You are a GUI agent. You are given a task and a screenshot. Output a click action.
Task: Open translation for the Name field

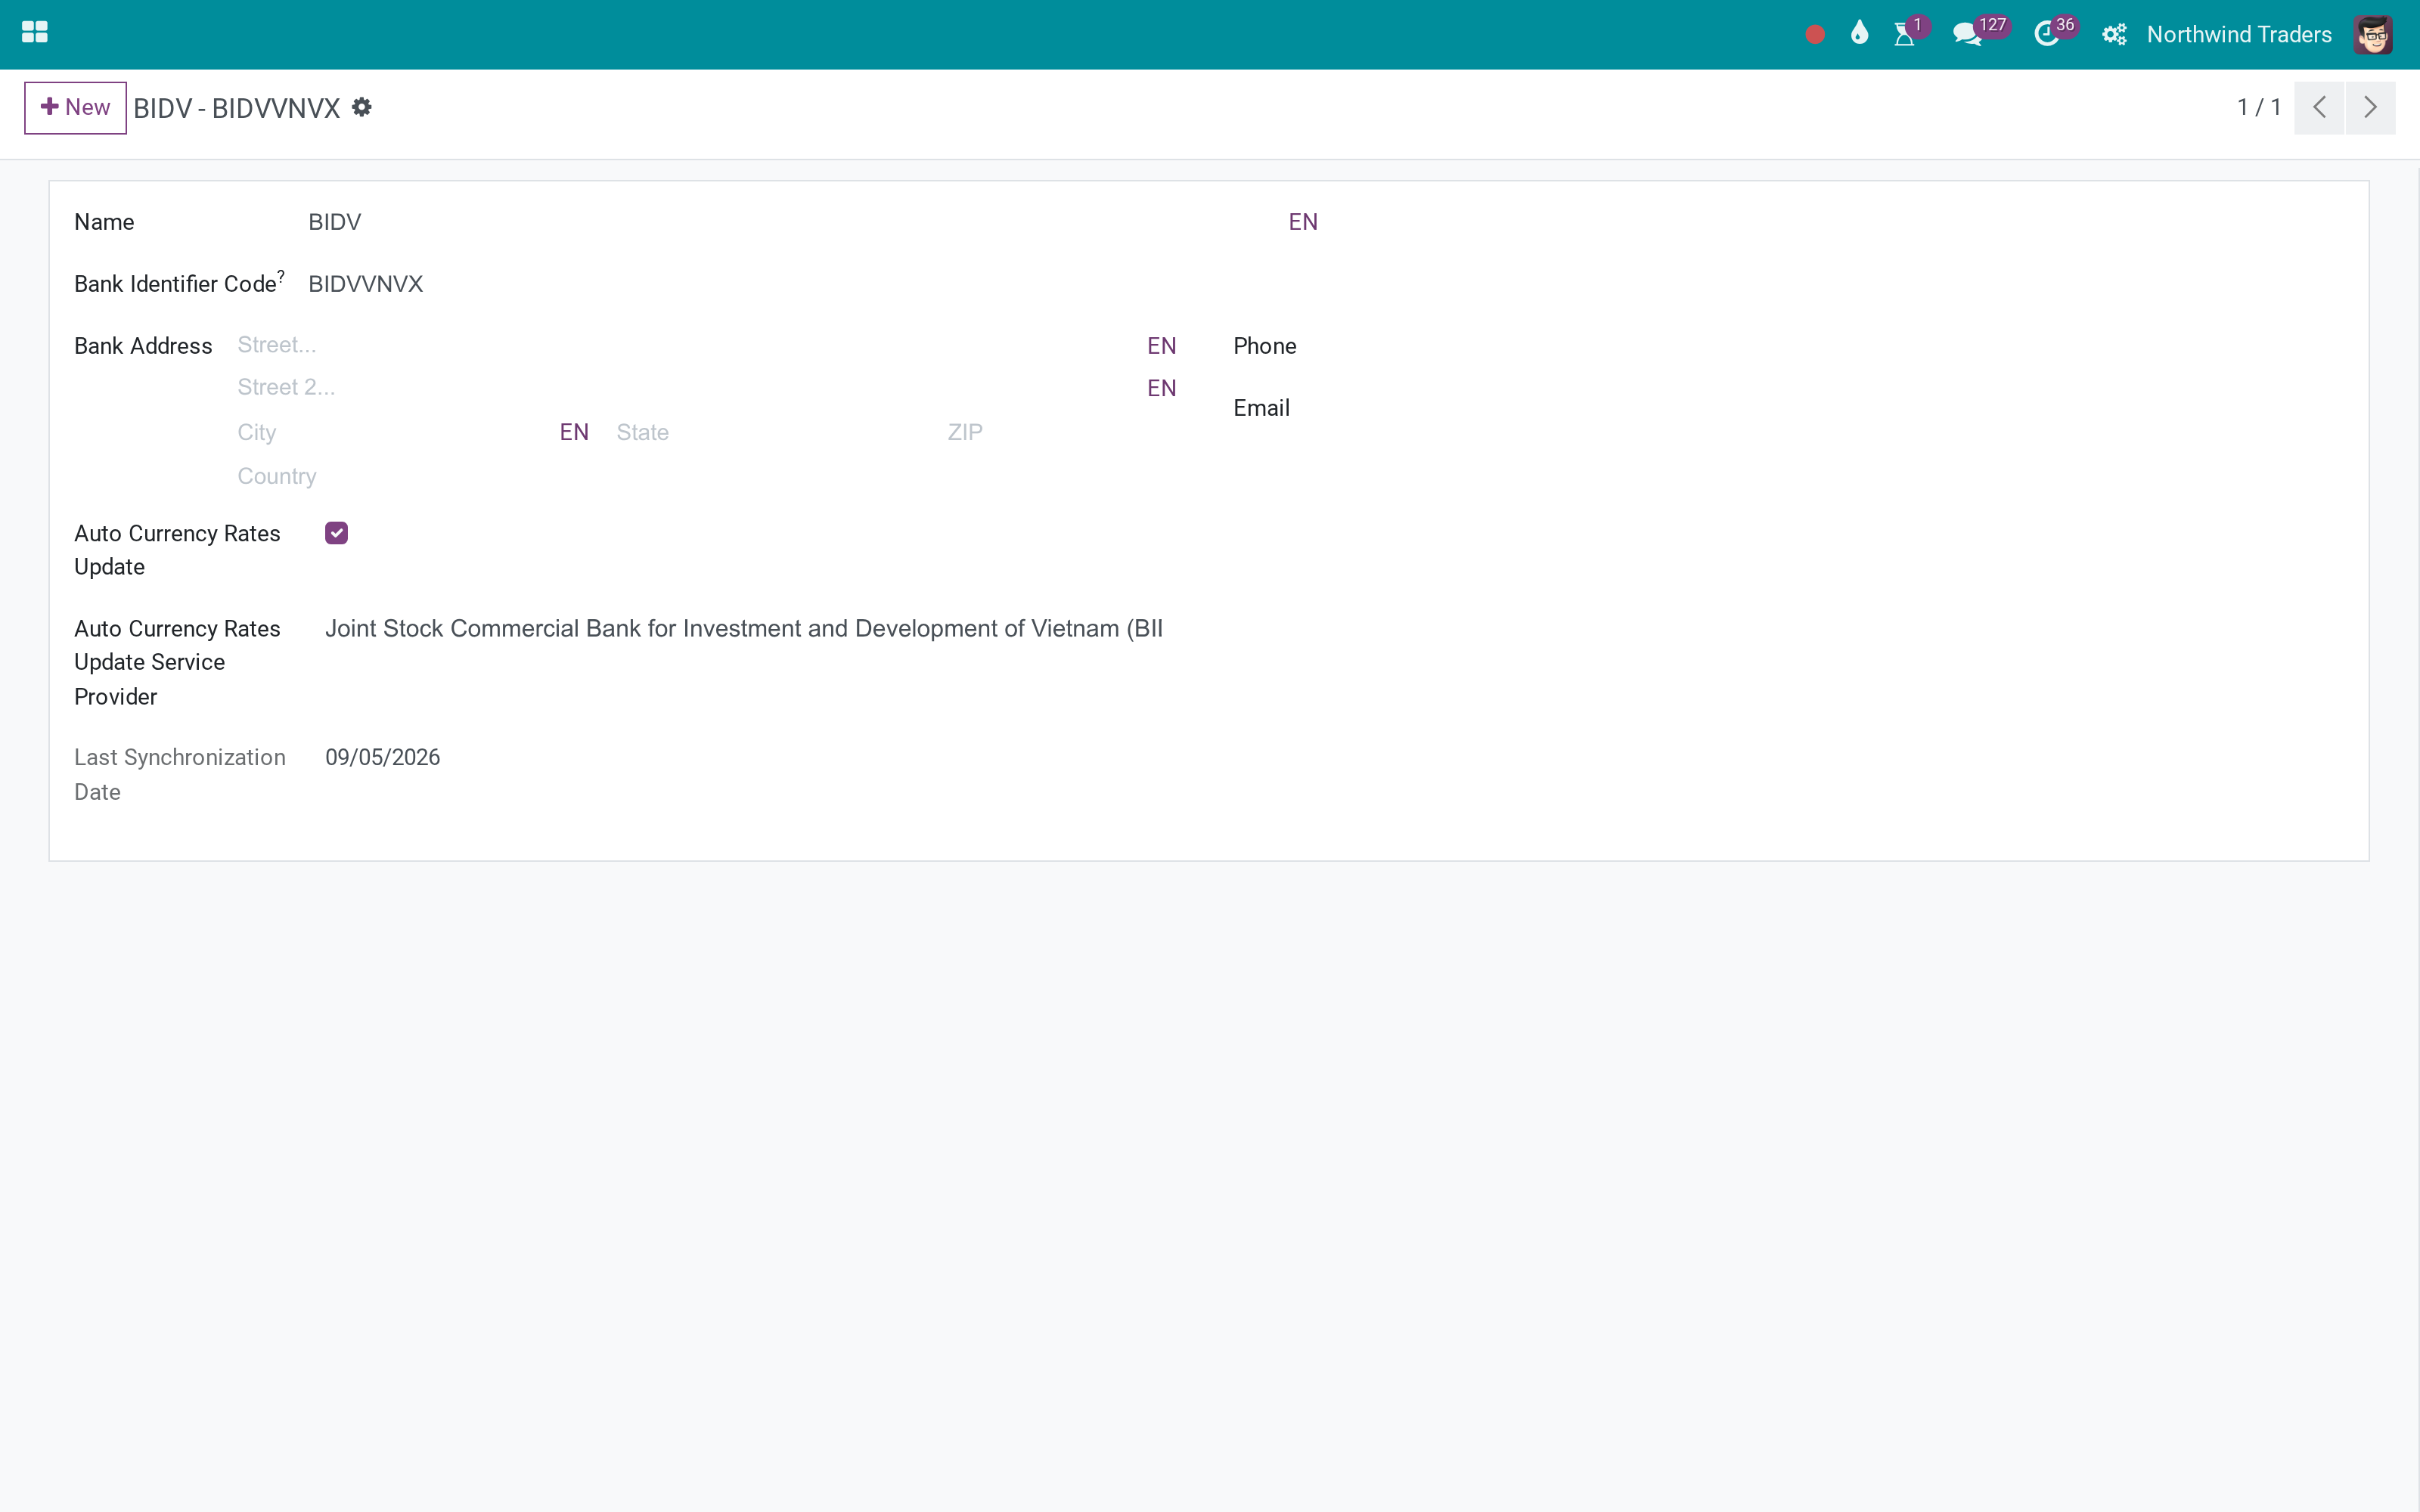[1303, 222]
